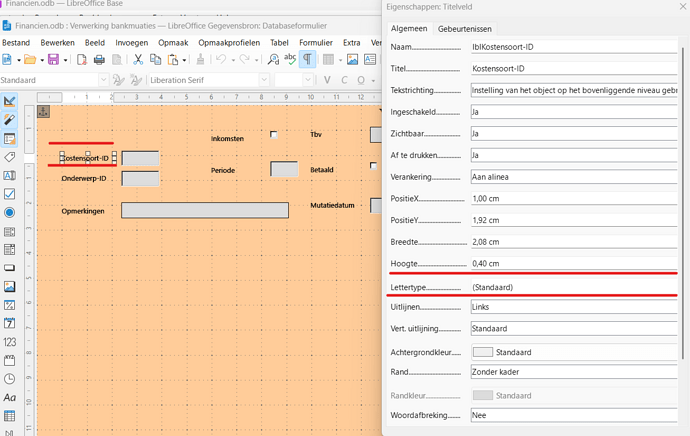Click the Titel field Kostensoort-ID
This screenshot has height=436, width=690.
574,68
